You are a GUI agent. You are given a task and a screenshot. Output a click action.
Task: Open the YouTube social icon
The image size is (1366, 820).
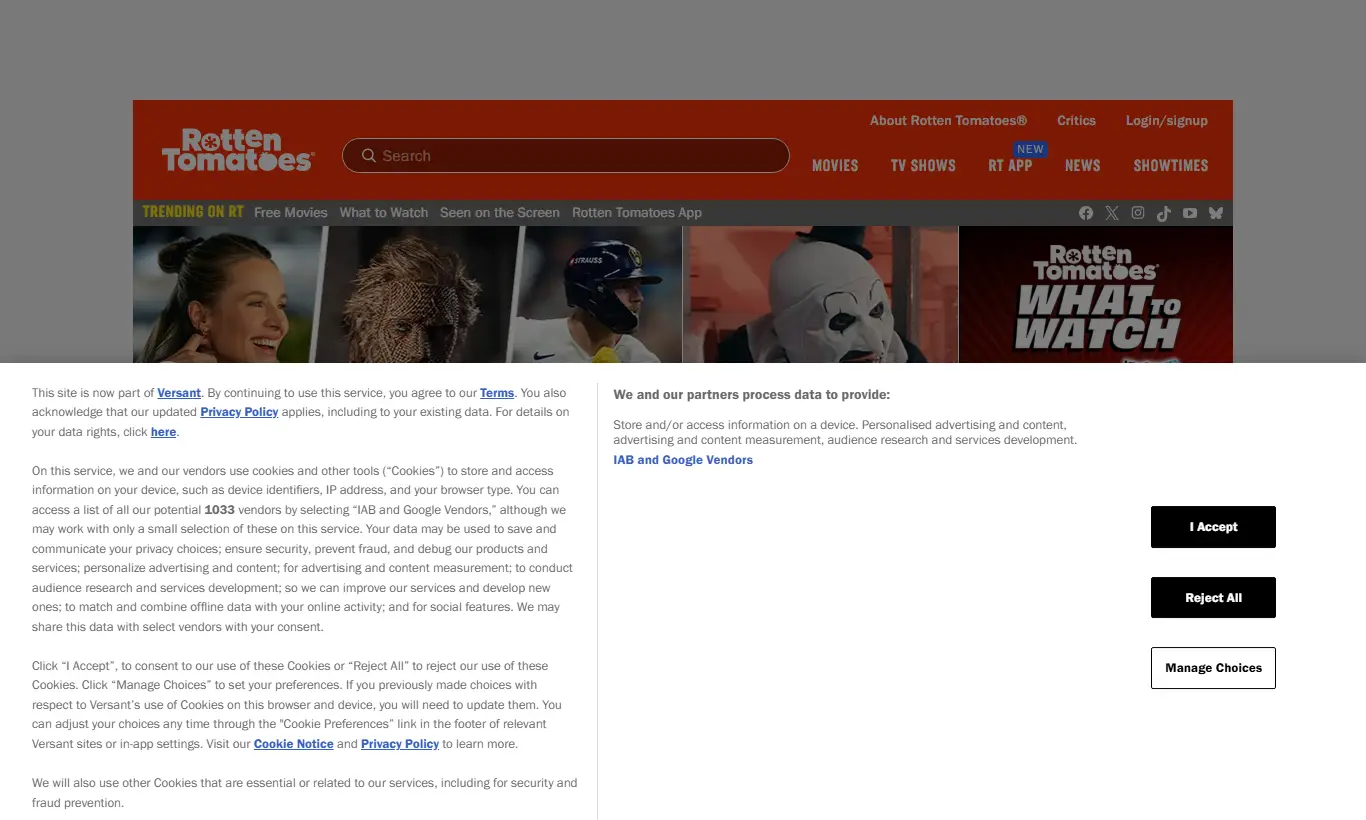1190,213
